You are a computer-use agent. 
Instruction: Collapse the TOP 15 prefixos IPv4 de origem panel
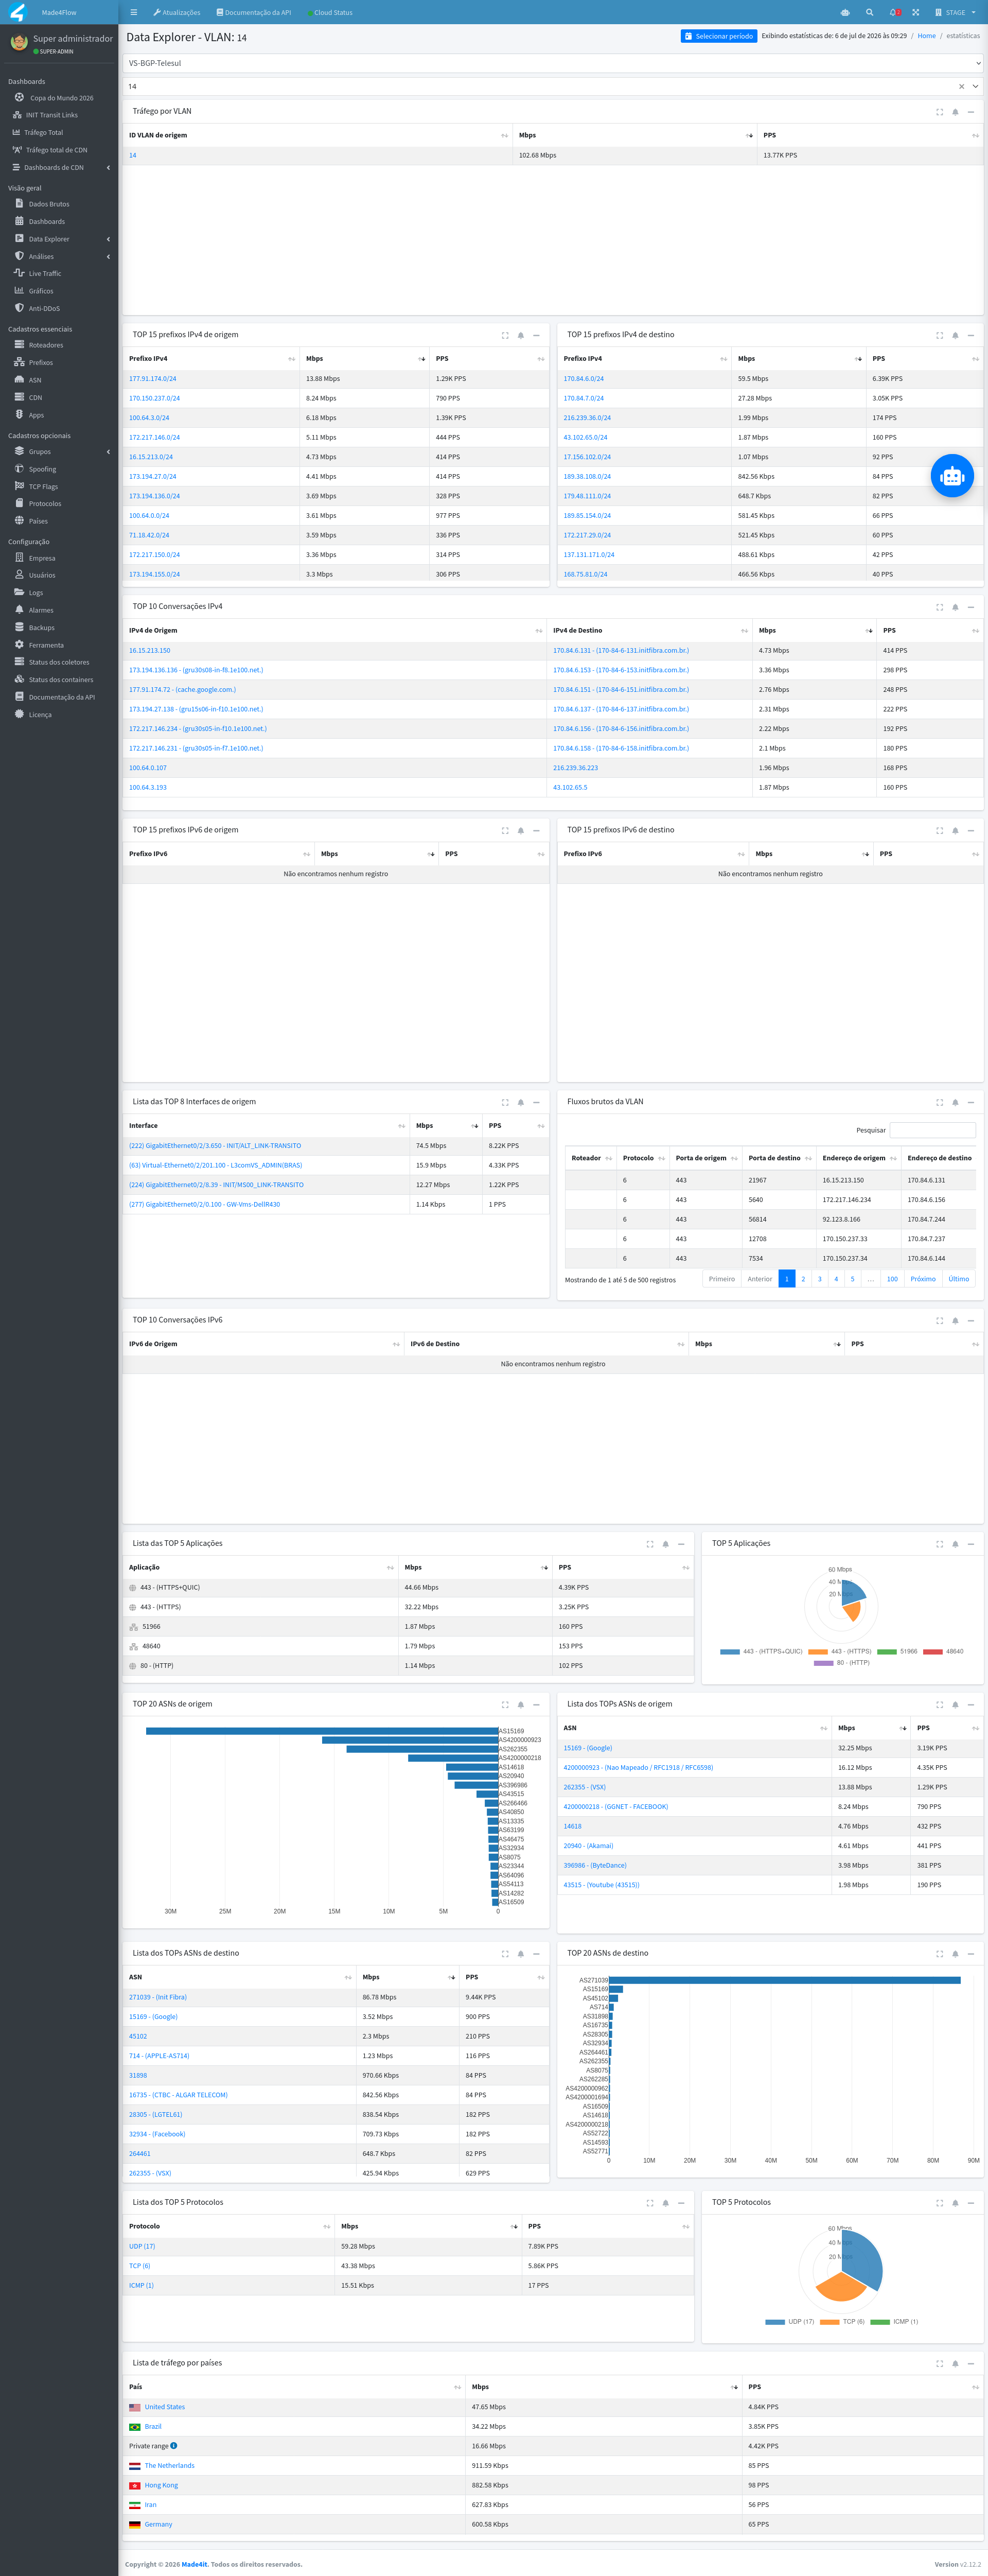pos(536,335)
